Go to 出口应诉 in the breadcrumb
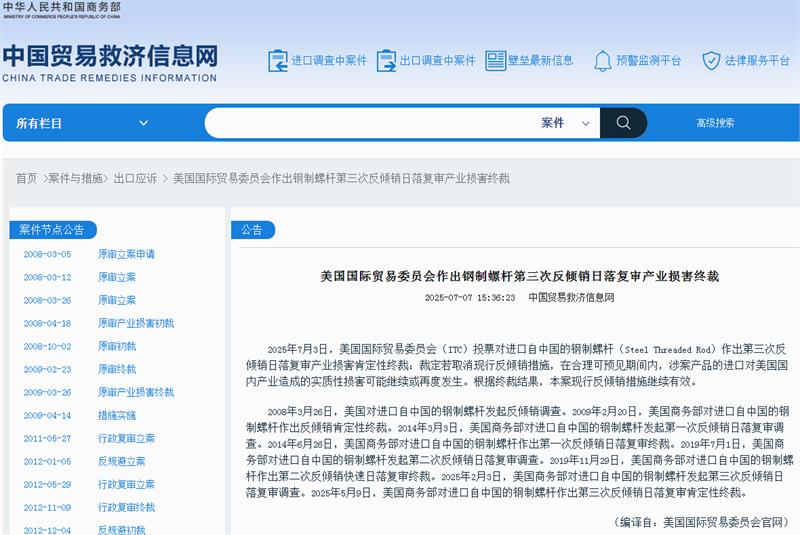This screenshot has width=800, height=535. click(135, 178)
